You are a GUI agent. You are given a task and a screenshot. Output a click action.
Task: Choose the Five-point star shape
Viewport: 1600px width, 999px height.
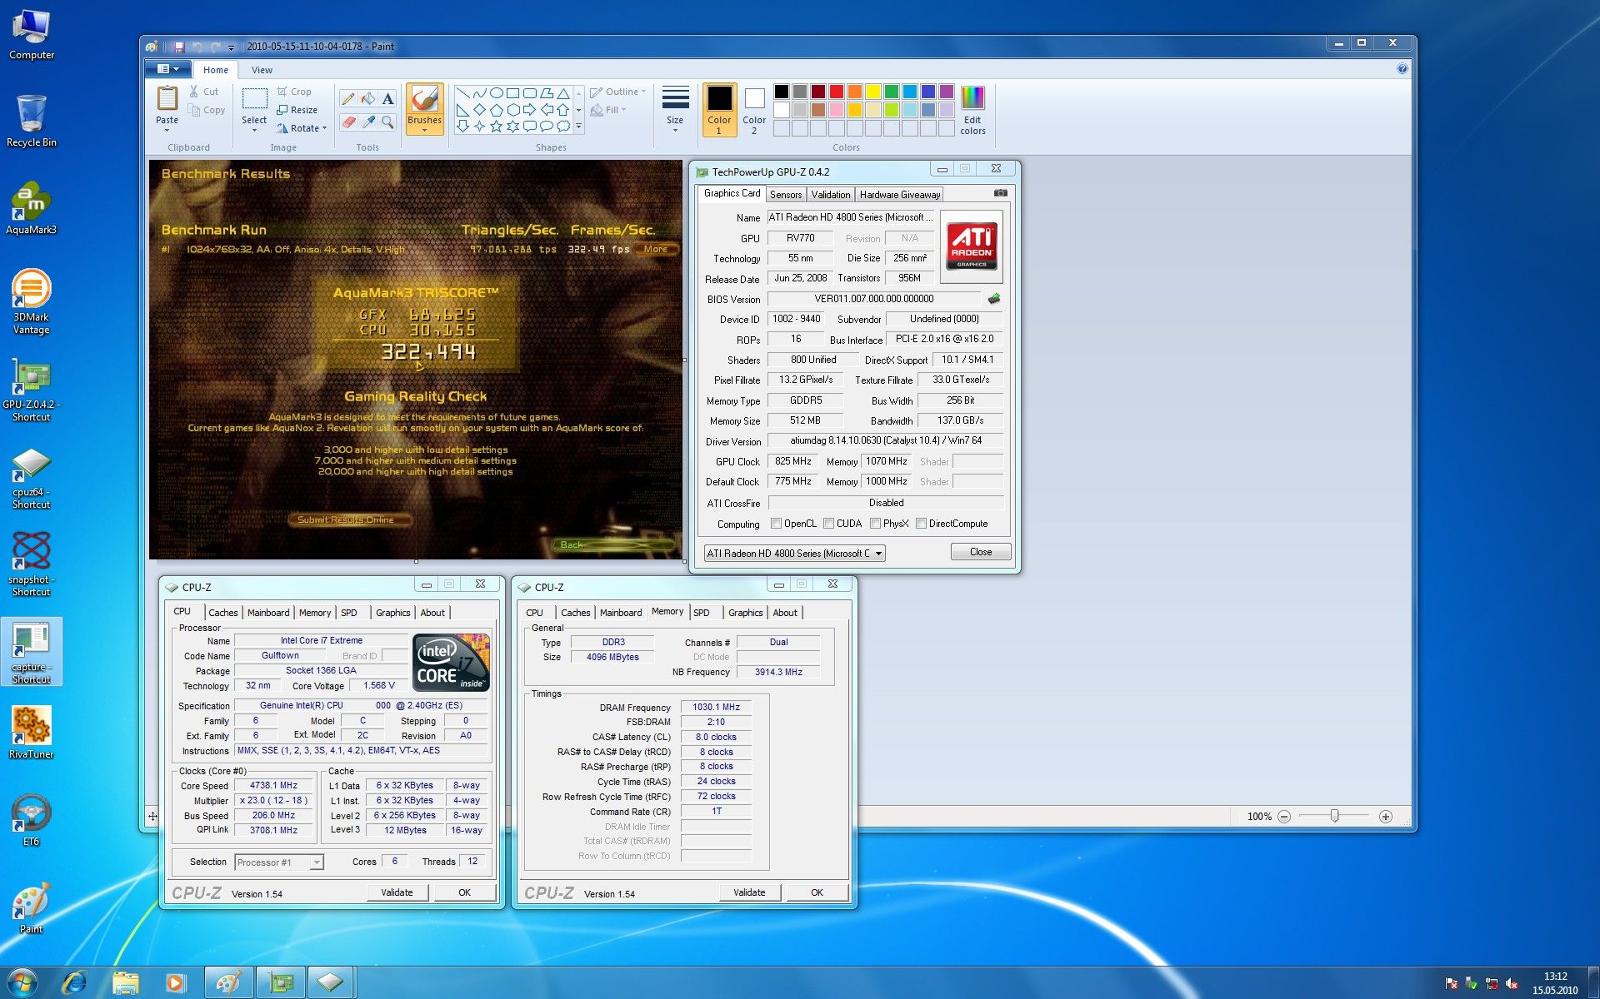[496, 126]
